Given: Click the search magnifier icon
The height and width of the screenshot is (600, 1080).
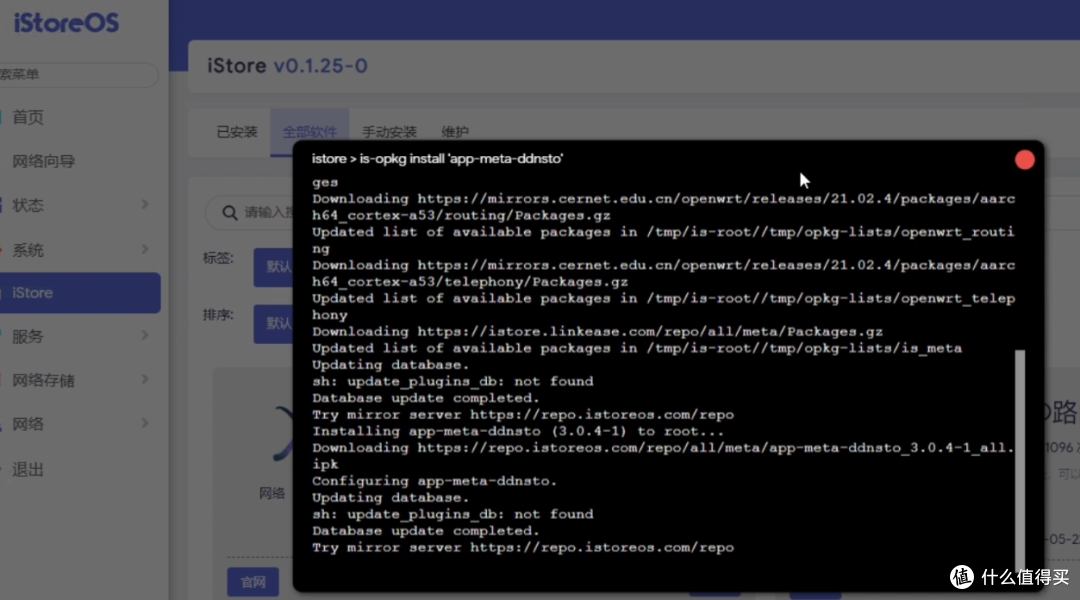Looking at the screenshot, I should click(228, 213).
